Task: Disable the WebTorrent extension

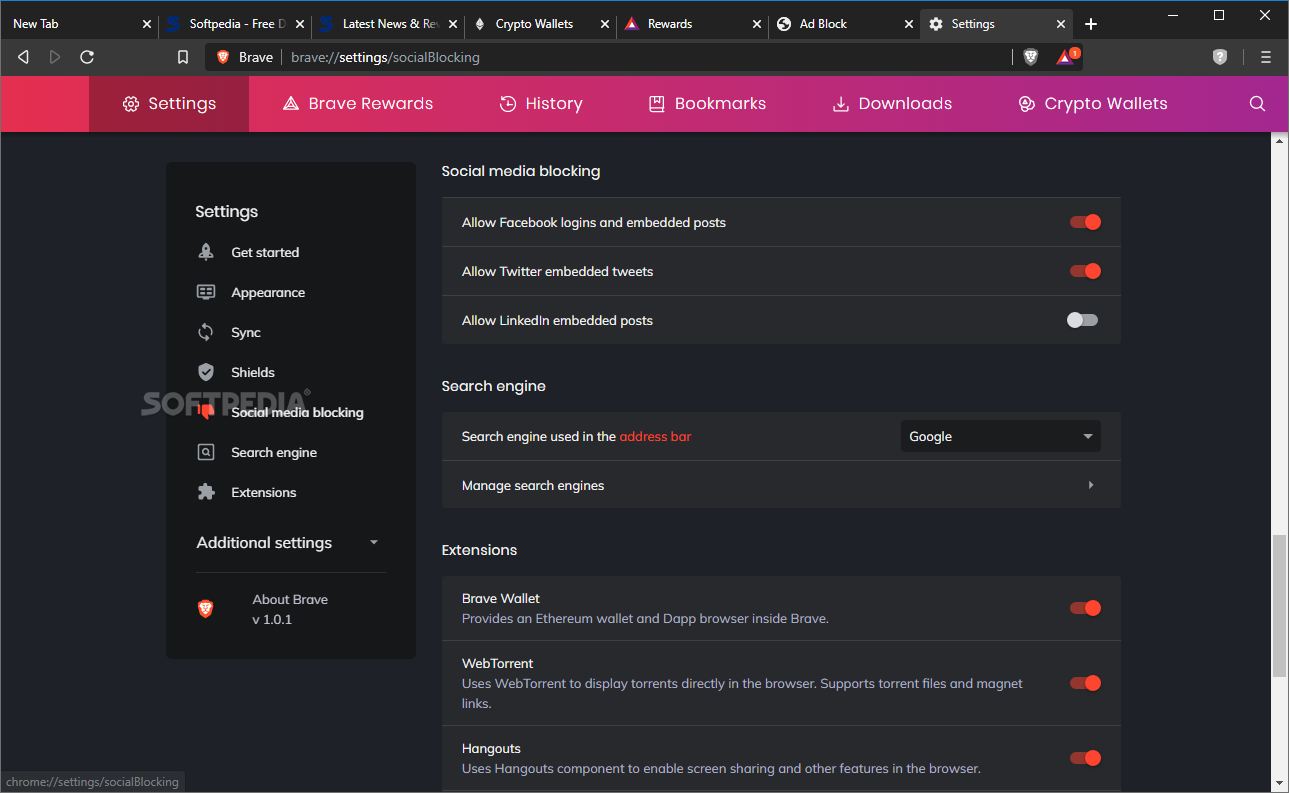Action: pyautogui.click(x=1085, y=683)
